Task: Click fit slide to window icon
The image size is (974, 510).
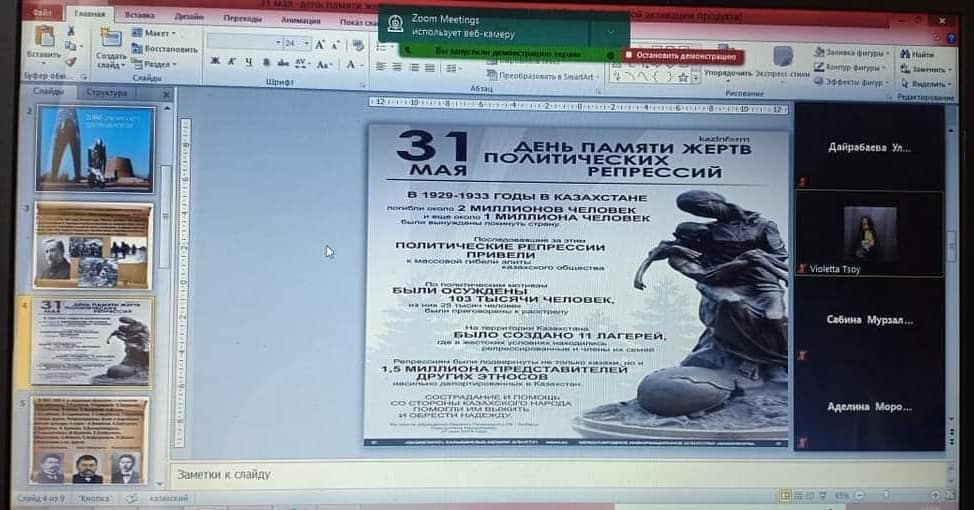Action: tap(950, 495)
